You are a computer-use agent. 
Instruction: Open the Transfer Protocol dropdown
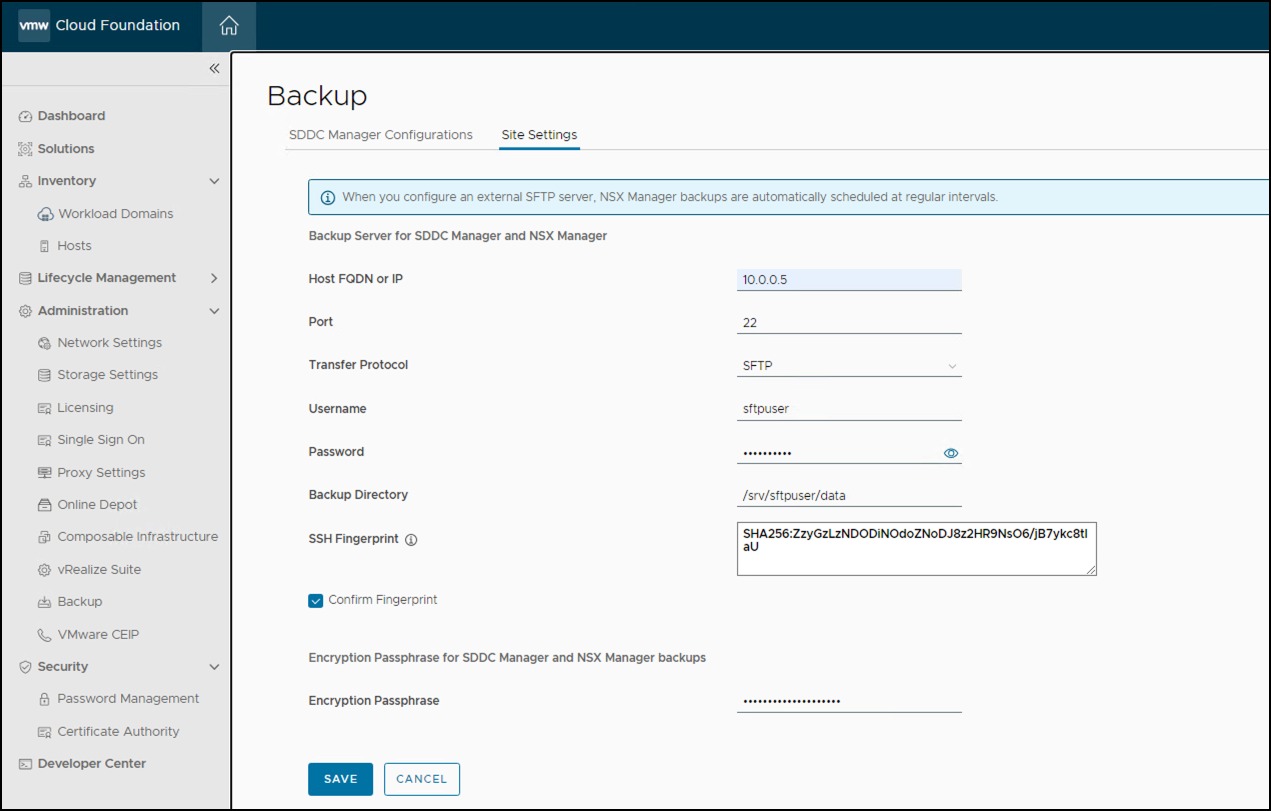pyautogui.click(x=849, y=366)
